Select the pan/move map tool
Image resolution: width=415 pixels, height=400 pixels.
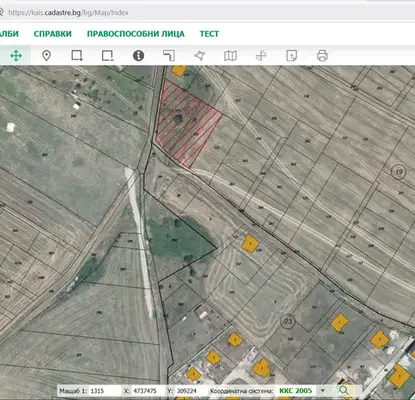pos(16,56)
